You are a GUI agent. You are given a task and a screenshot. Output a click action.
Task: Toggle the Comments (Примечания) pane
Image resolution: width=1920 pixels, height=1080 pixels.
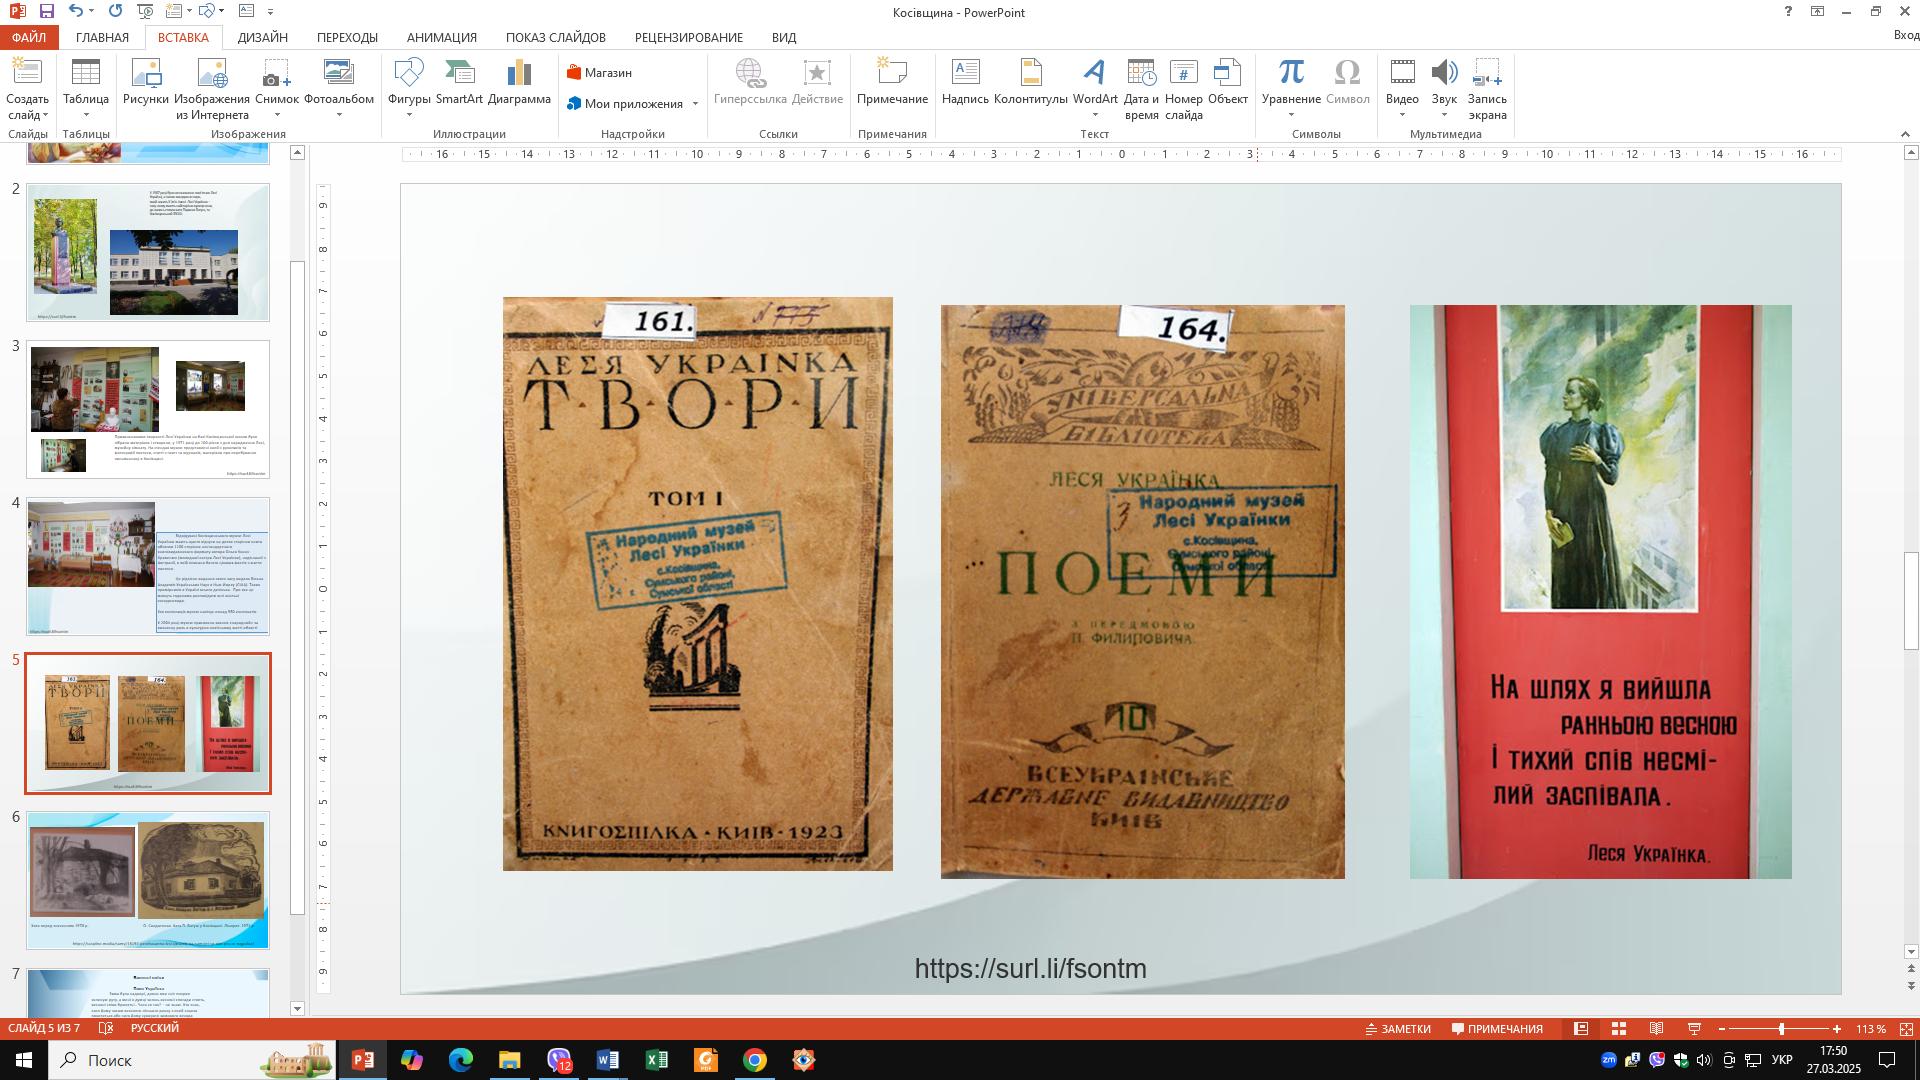tap(1496, 1029)
